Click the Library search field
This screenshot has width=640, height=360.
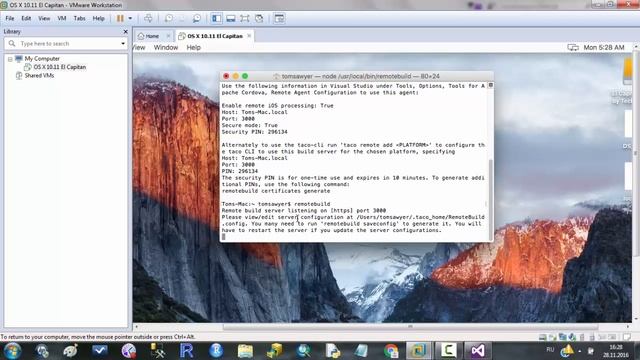point(65,43)
